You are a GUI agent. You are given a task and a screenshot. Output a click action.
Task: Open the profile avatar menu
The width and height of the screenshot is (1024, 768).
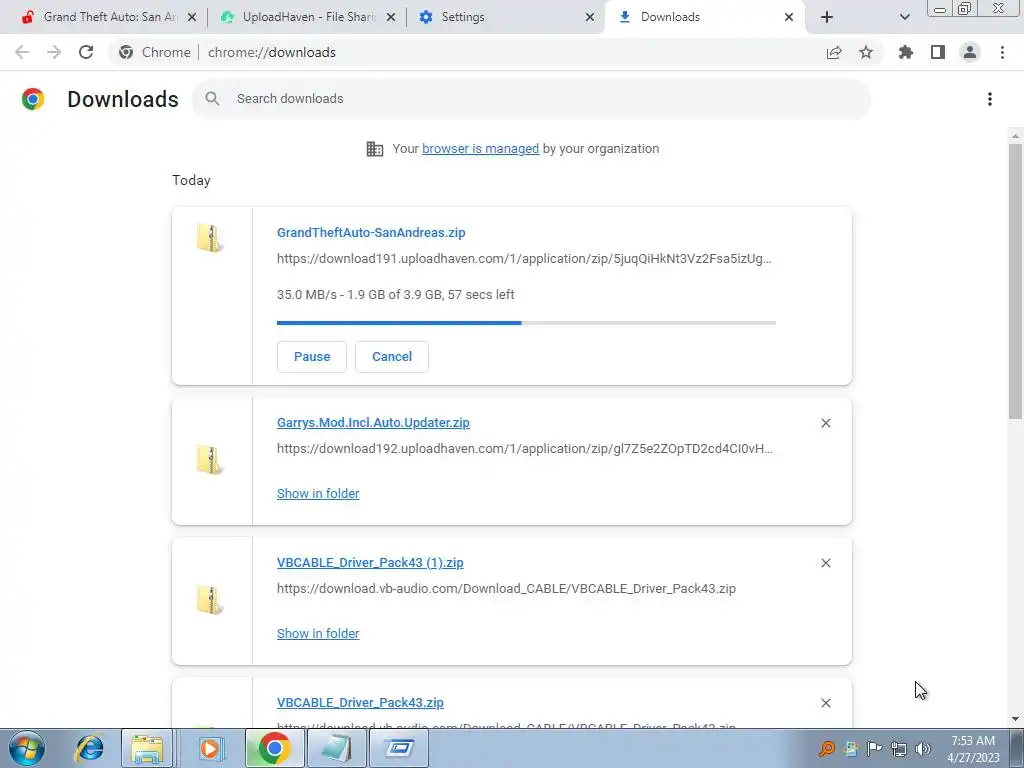970,52
